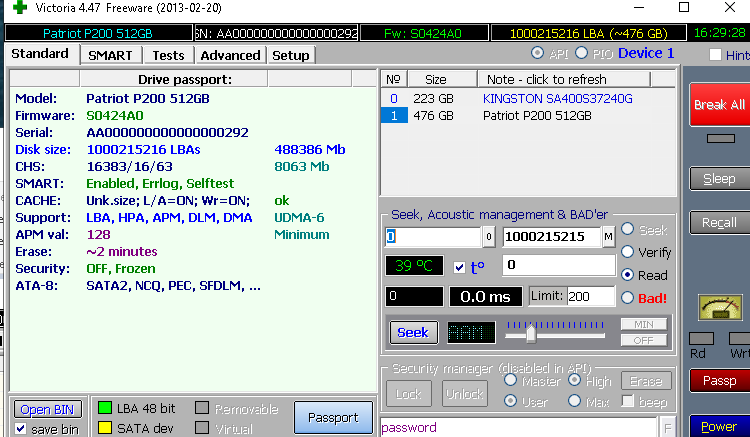Click the start LBA reset 0 button

coord(488,237)
